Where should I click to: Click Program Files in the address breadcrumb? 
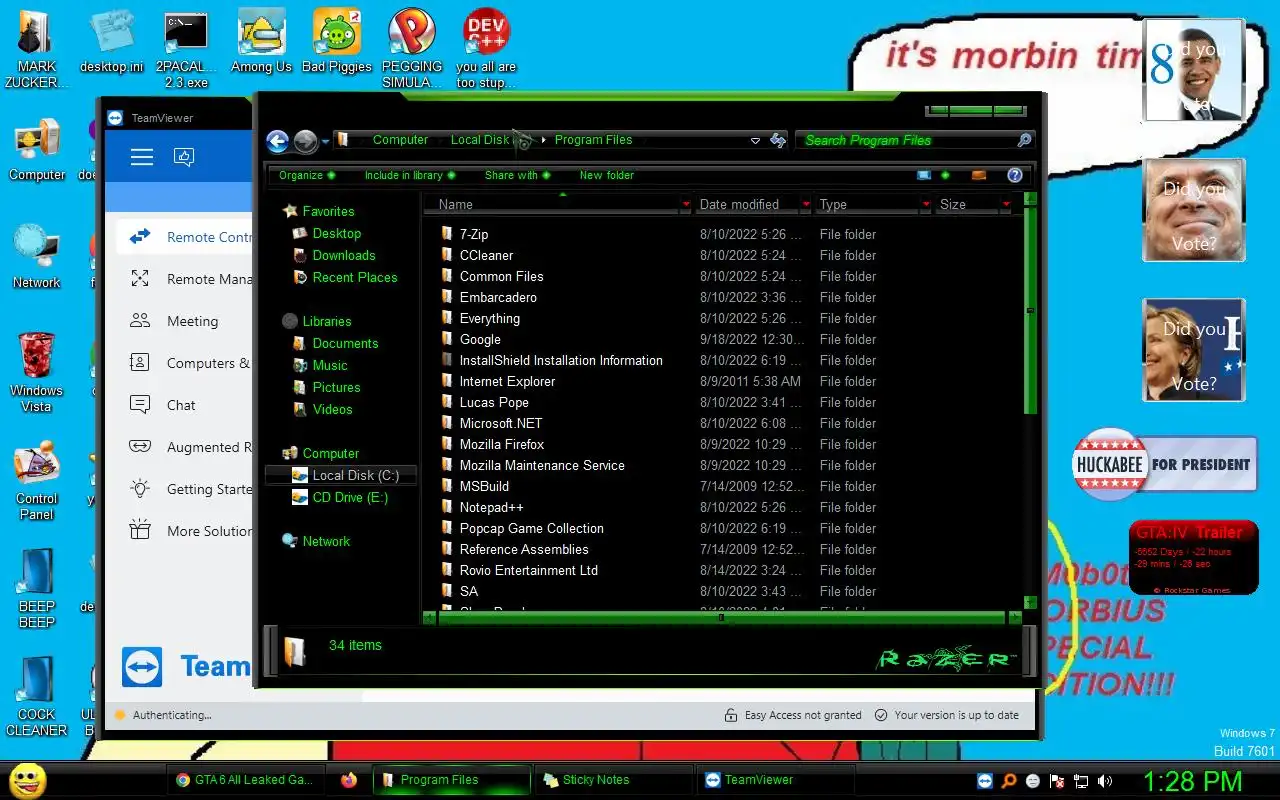tap(593, 140)
